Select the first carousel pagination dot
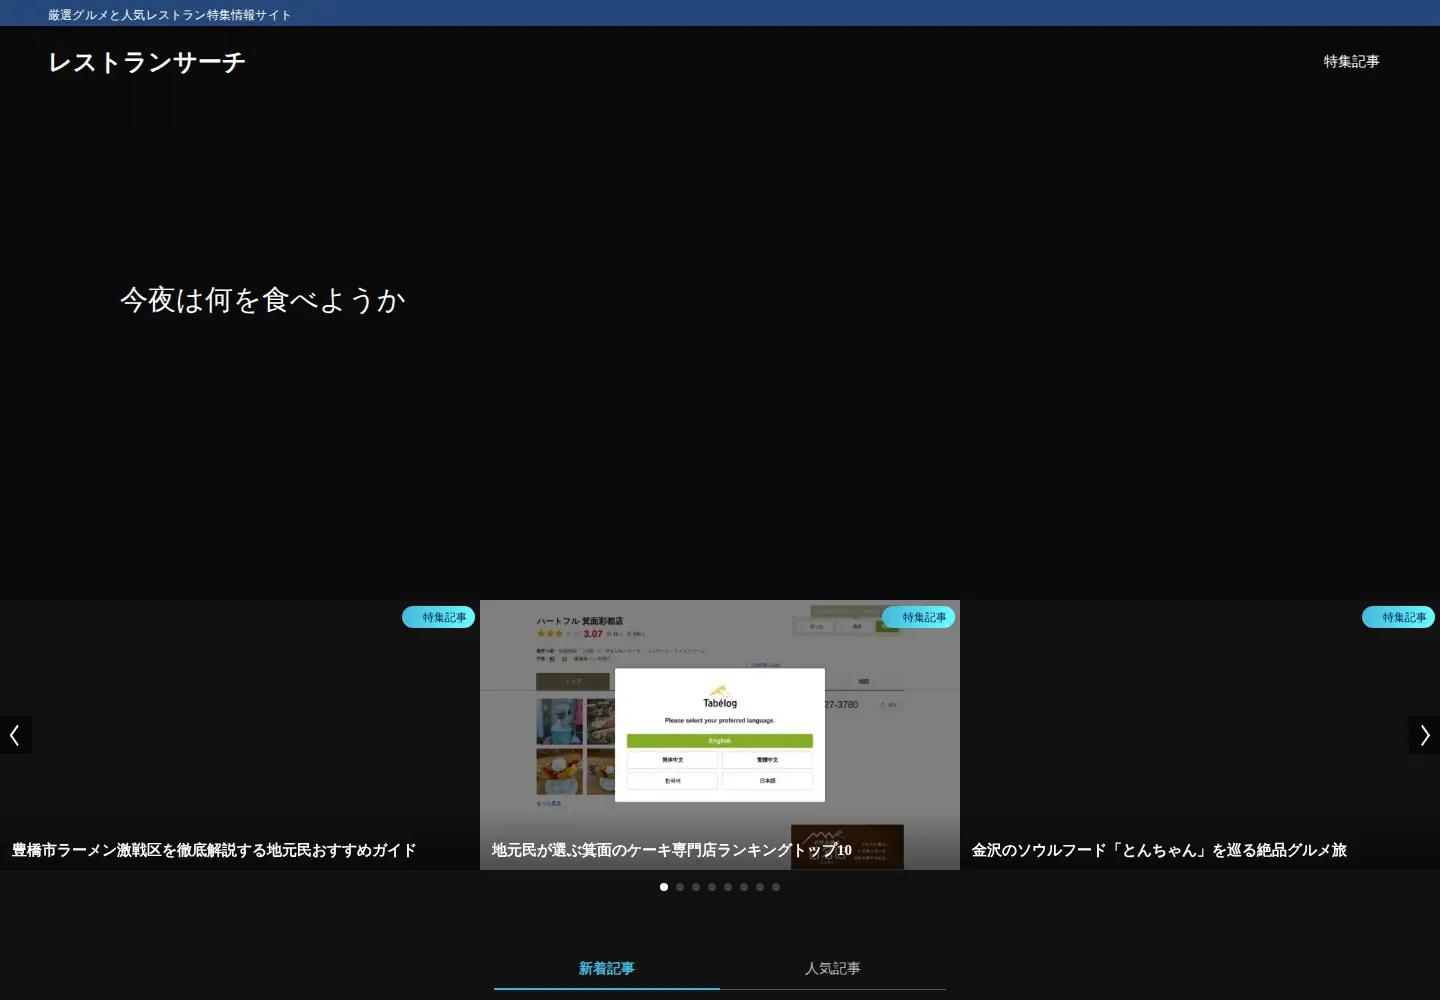Viewport: 1440px width, 1000px height. point(664,887)
